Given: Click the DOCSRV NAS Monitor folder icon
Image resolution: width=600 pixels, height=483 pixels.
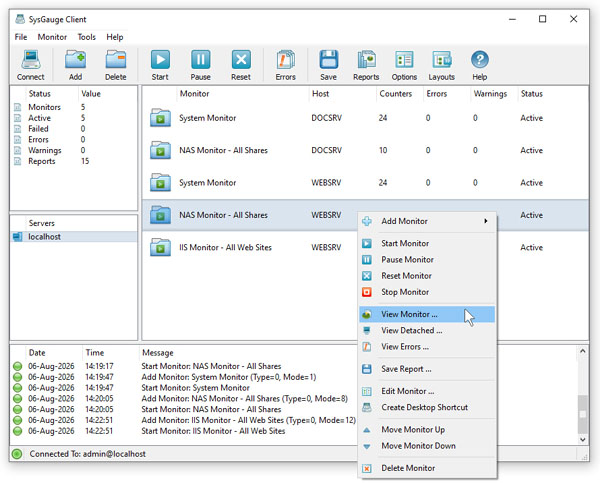Looking at the screenshot, I should 160,150.
